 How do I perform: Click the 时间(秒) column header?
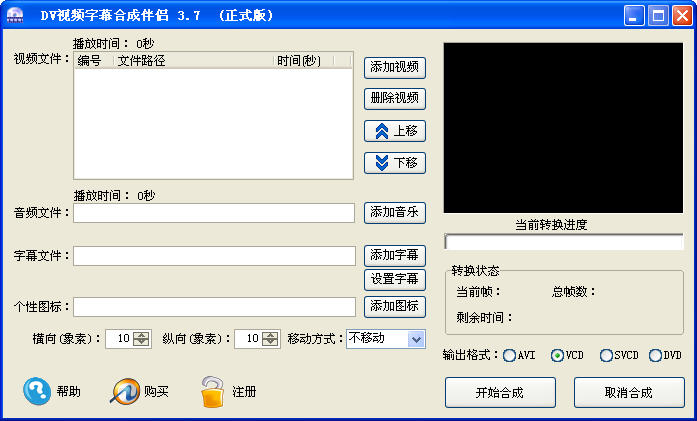click(x=303, y=60)
